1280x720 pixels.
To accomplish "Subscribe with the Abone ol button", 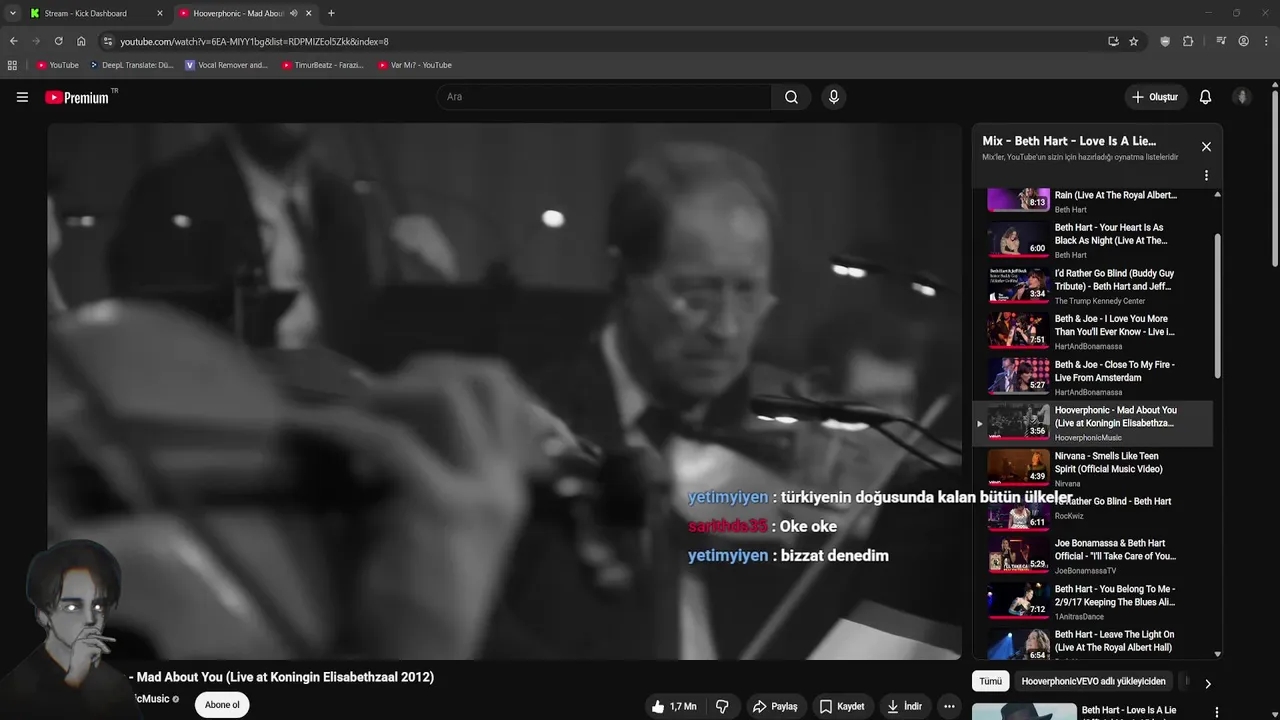I will click(x=222, y=705).
